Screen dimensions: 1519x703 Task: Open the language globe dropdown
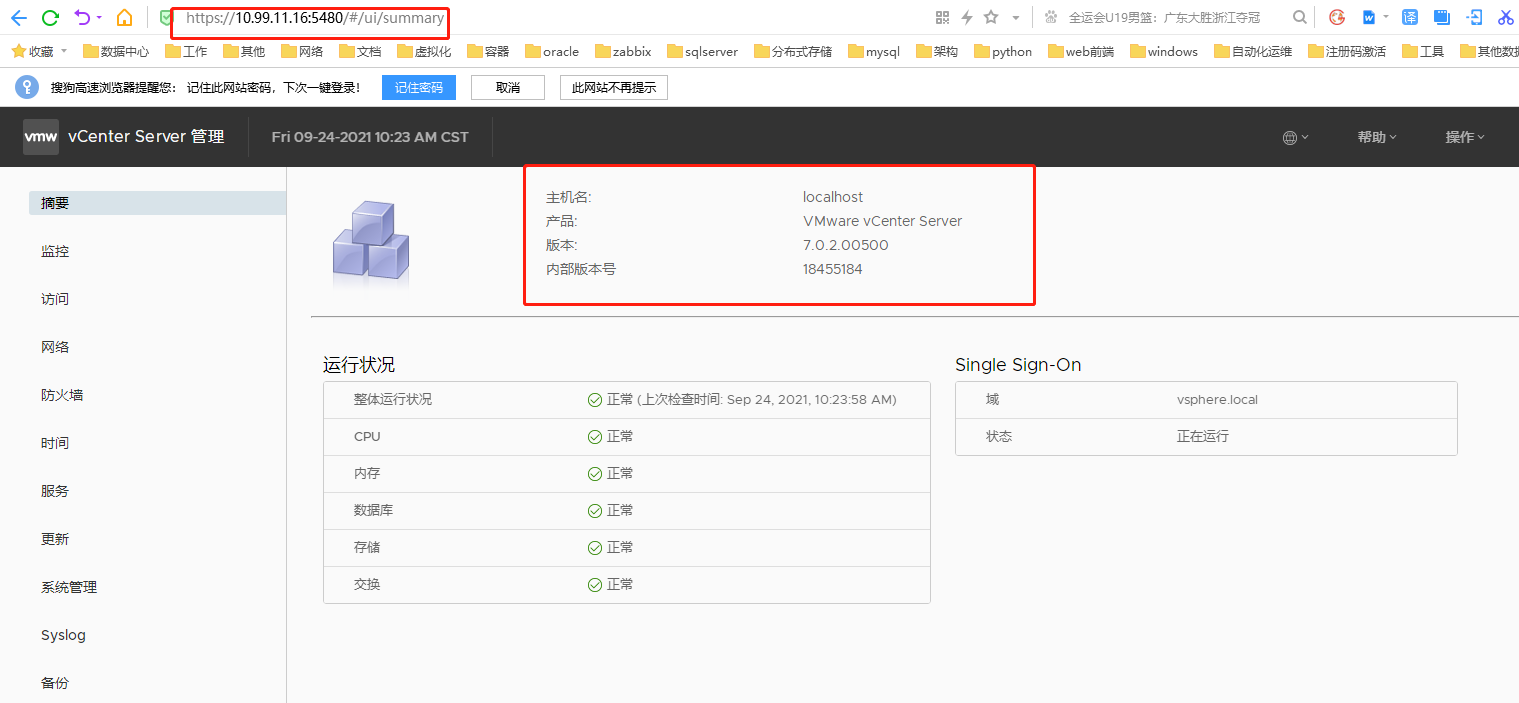[x=1295, y=138]
